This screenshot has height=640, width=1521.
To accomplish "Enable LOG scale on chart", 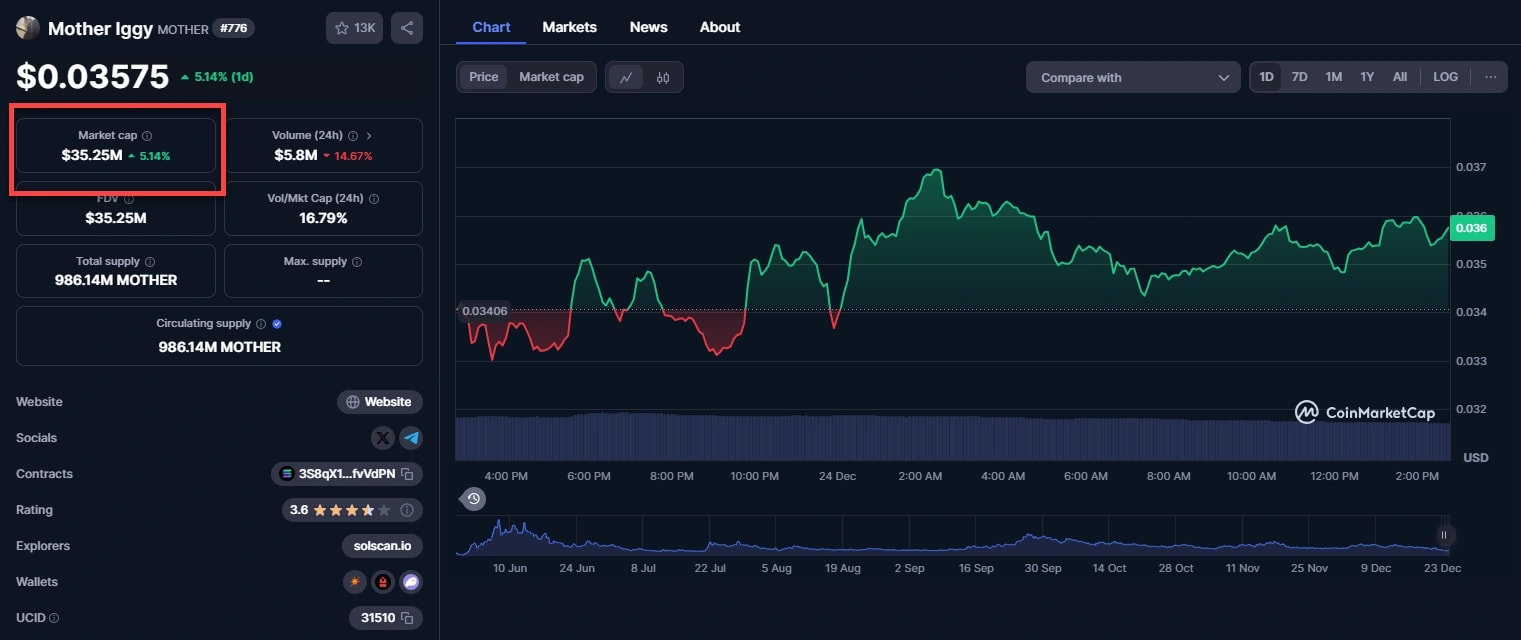I will [1445, 77].
